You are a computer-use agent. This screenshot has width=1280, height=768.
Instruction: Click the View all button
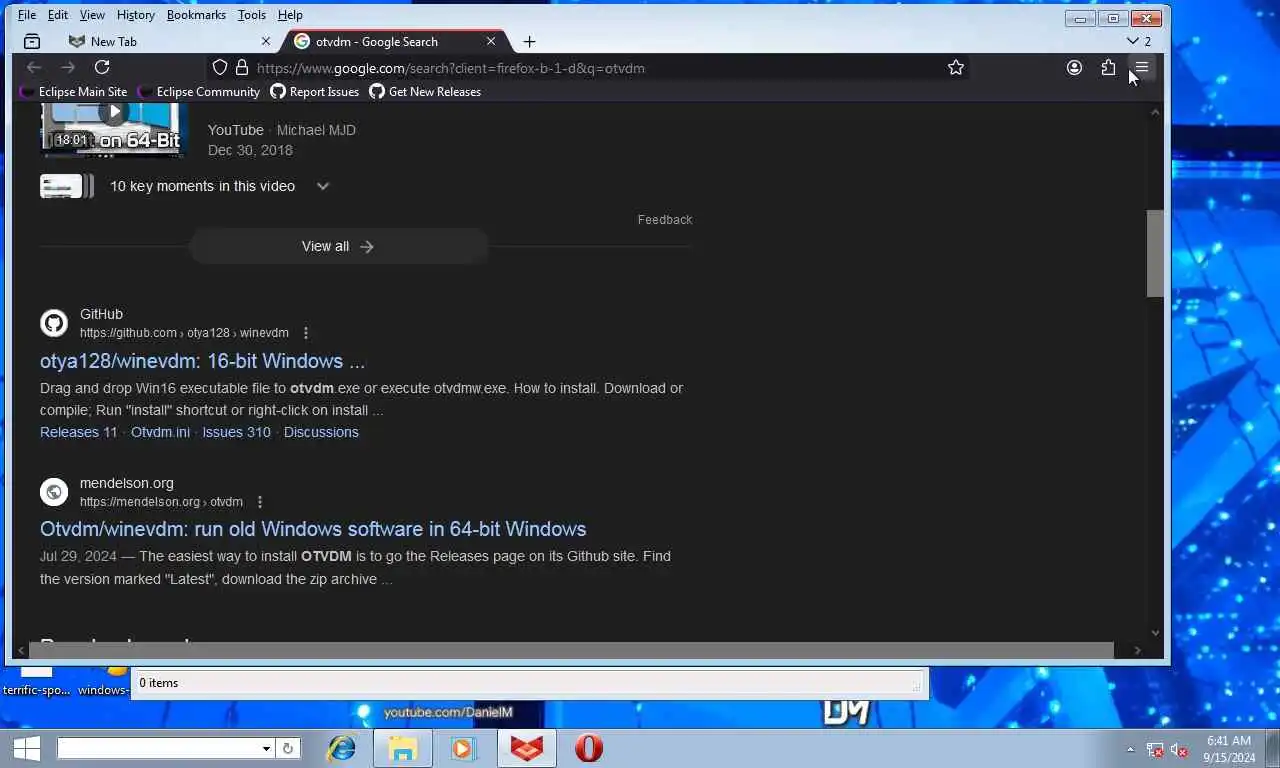[x=338, y=246]
